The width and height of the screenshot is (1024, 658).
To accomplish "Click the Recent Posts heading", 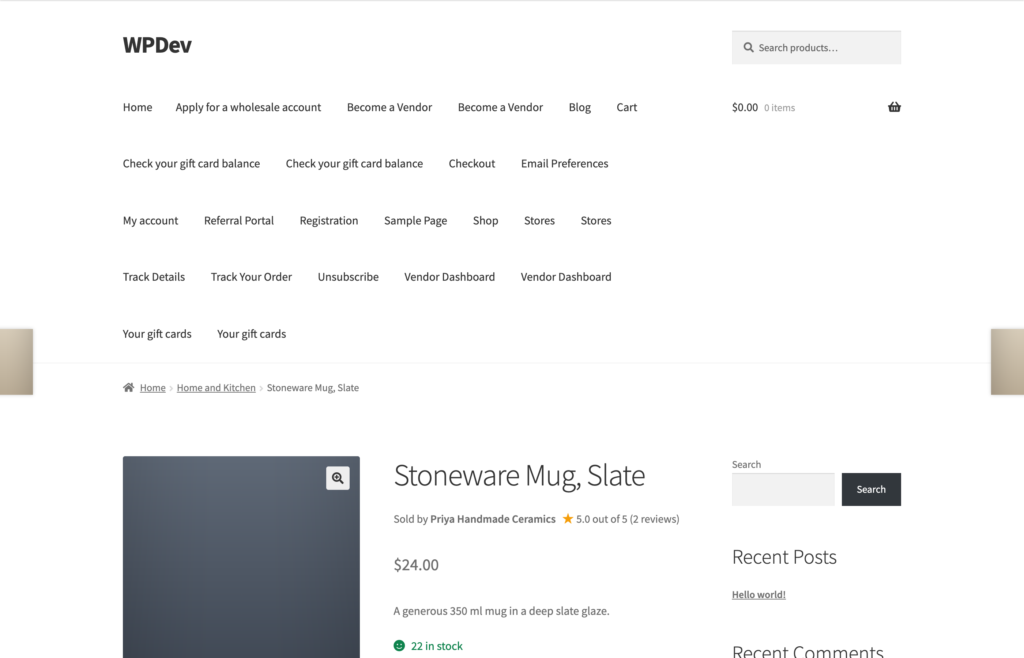I will pyautogui.click(x=784, y=557).
